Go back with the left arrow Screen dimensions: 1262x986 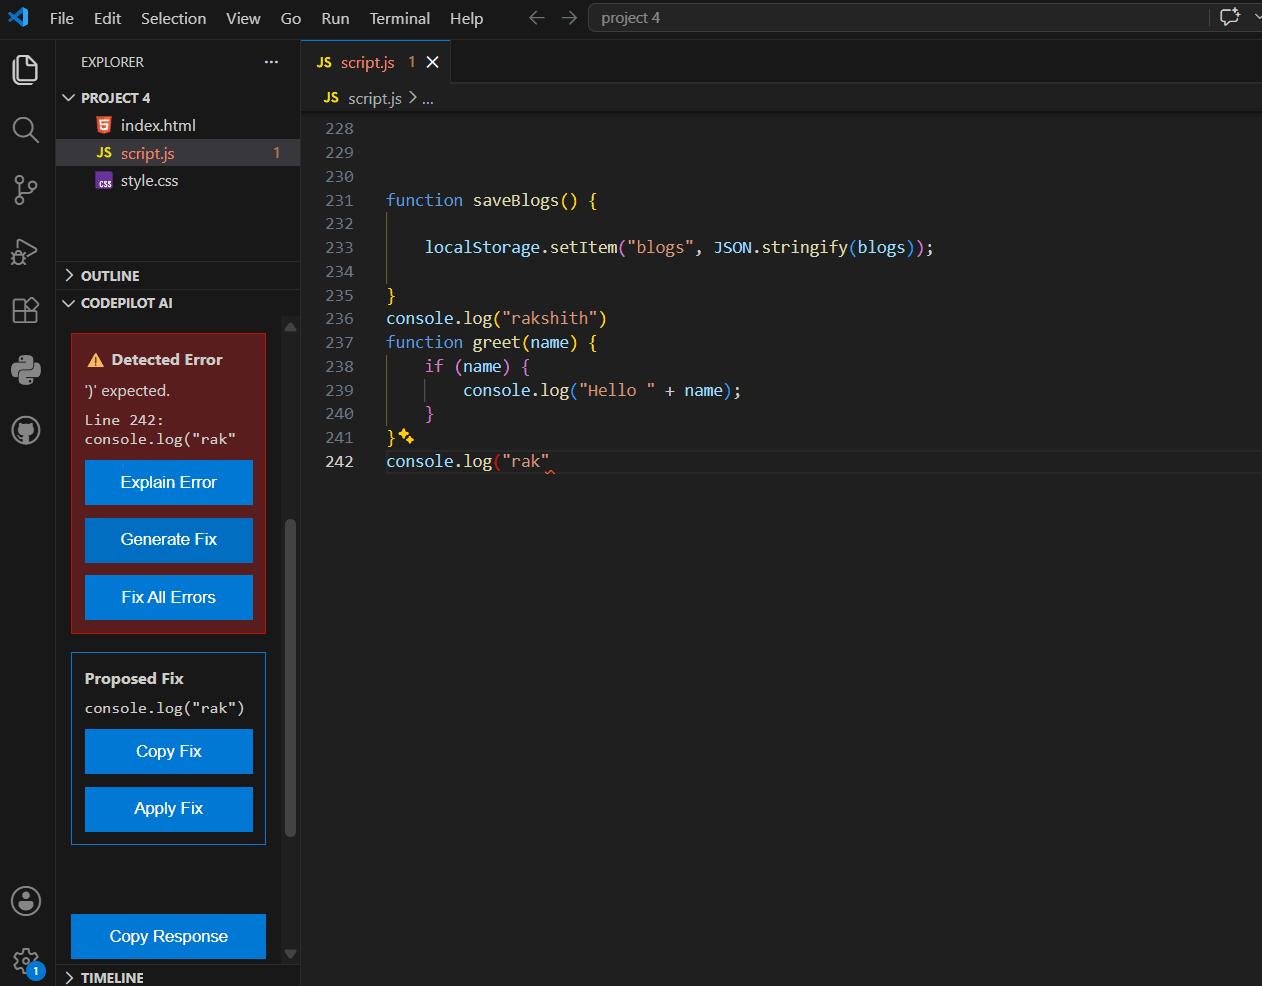click(x=537, y=18)
